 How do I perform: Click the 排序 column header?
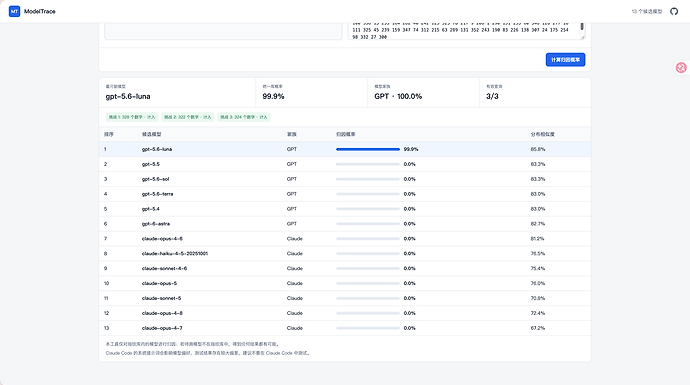point(108,134)
